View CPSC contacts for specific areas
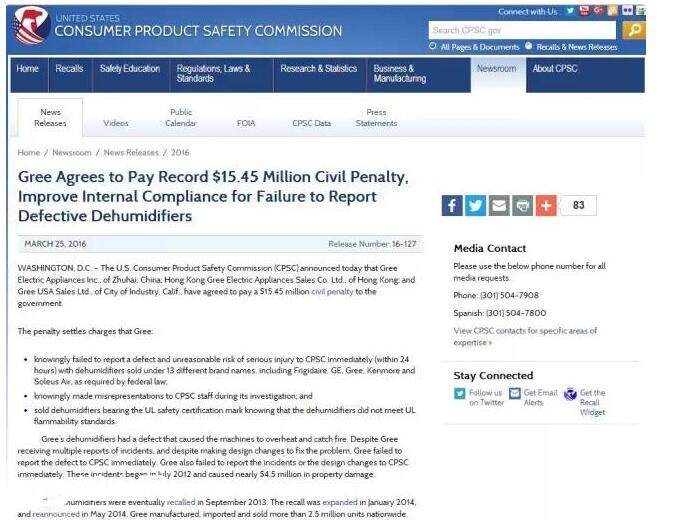Screen dimensions: 688x520 [x=525, y=337]
